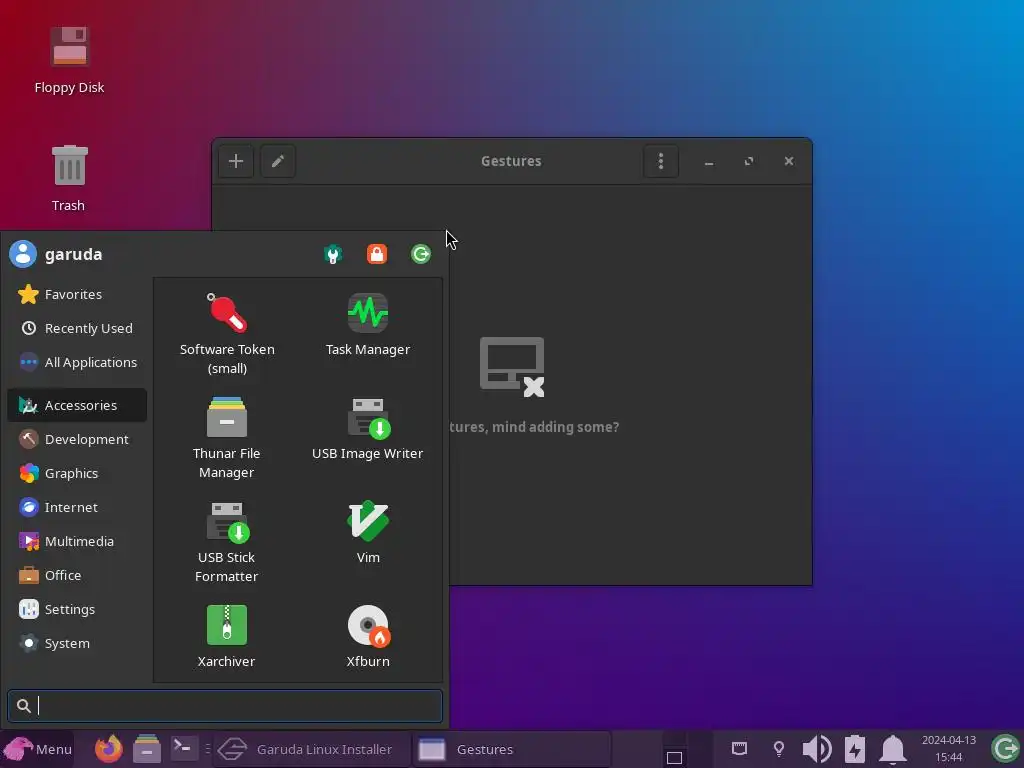The height and width of the screenshot is (768, 1024).
Task: Add a new gesture with plus button
Action: tap(236, 161)
